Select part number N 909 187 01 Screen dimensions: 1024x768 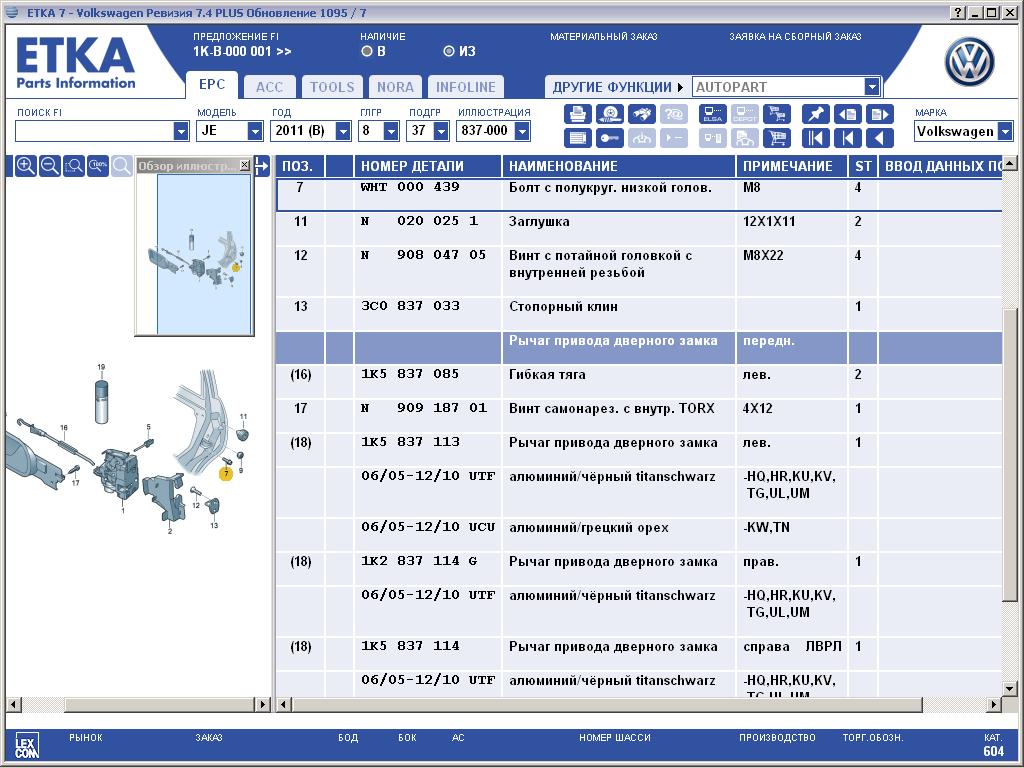pyautogui.click(x=424, y=408)
